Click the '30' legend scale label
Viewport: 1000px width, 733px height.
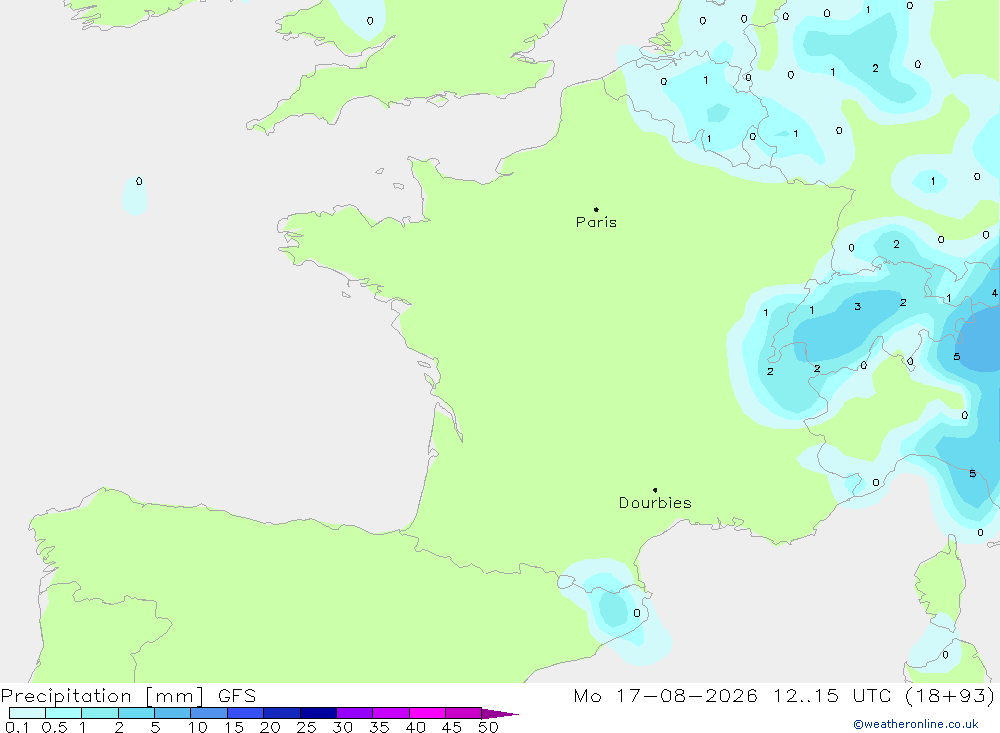tap(343, 727)
